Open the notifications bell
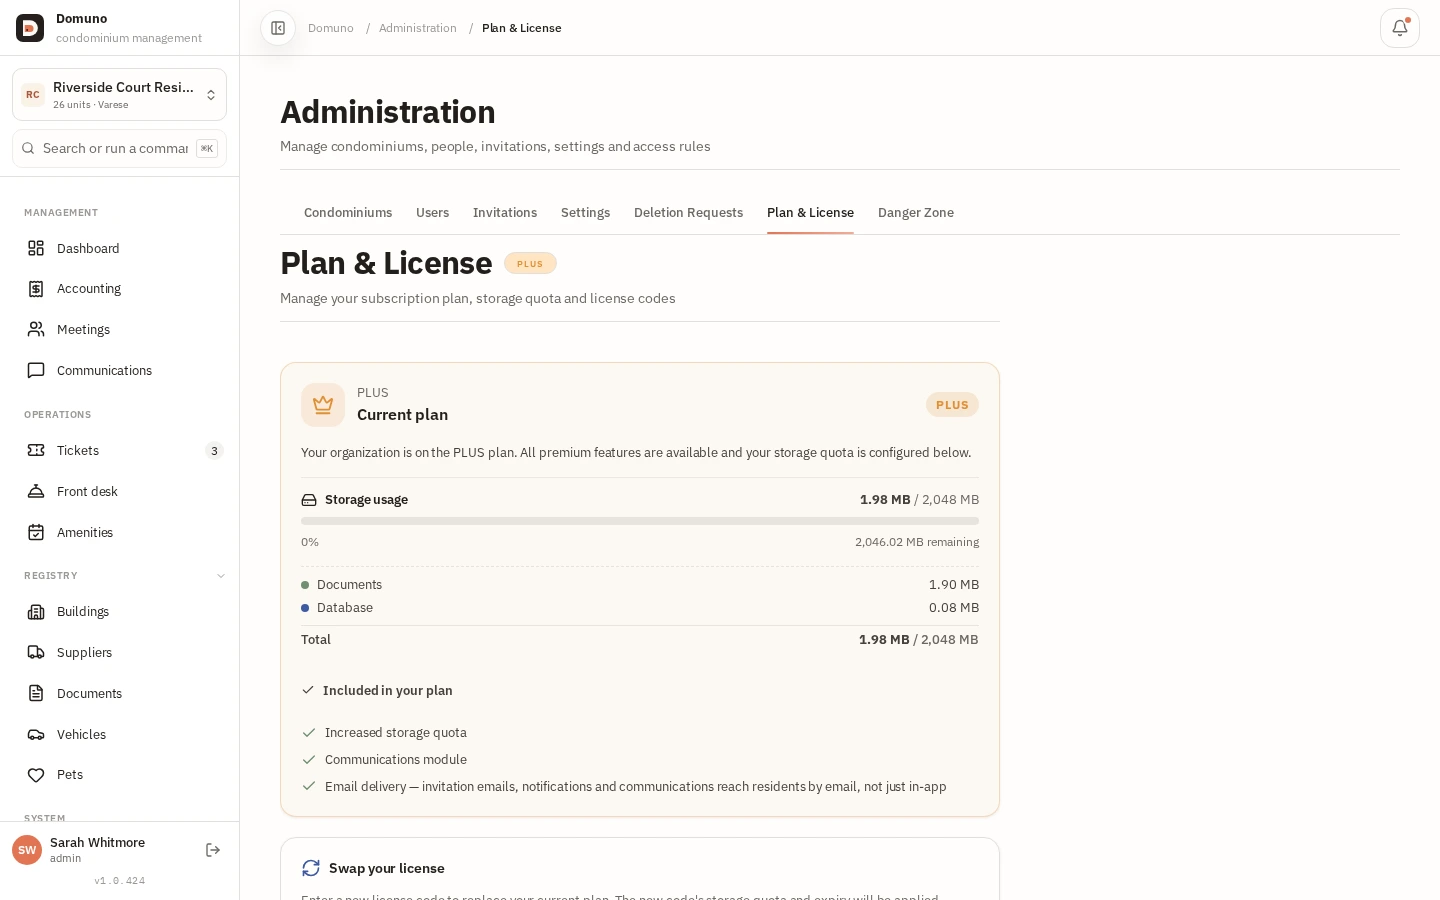Image resolution: width=1440 pixels, height=900 pixels. [x=1400, y=28]
